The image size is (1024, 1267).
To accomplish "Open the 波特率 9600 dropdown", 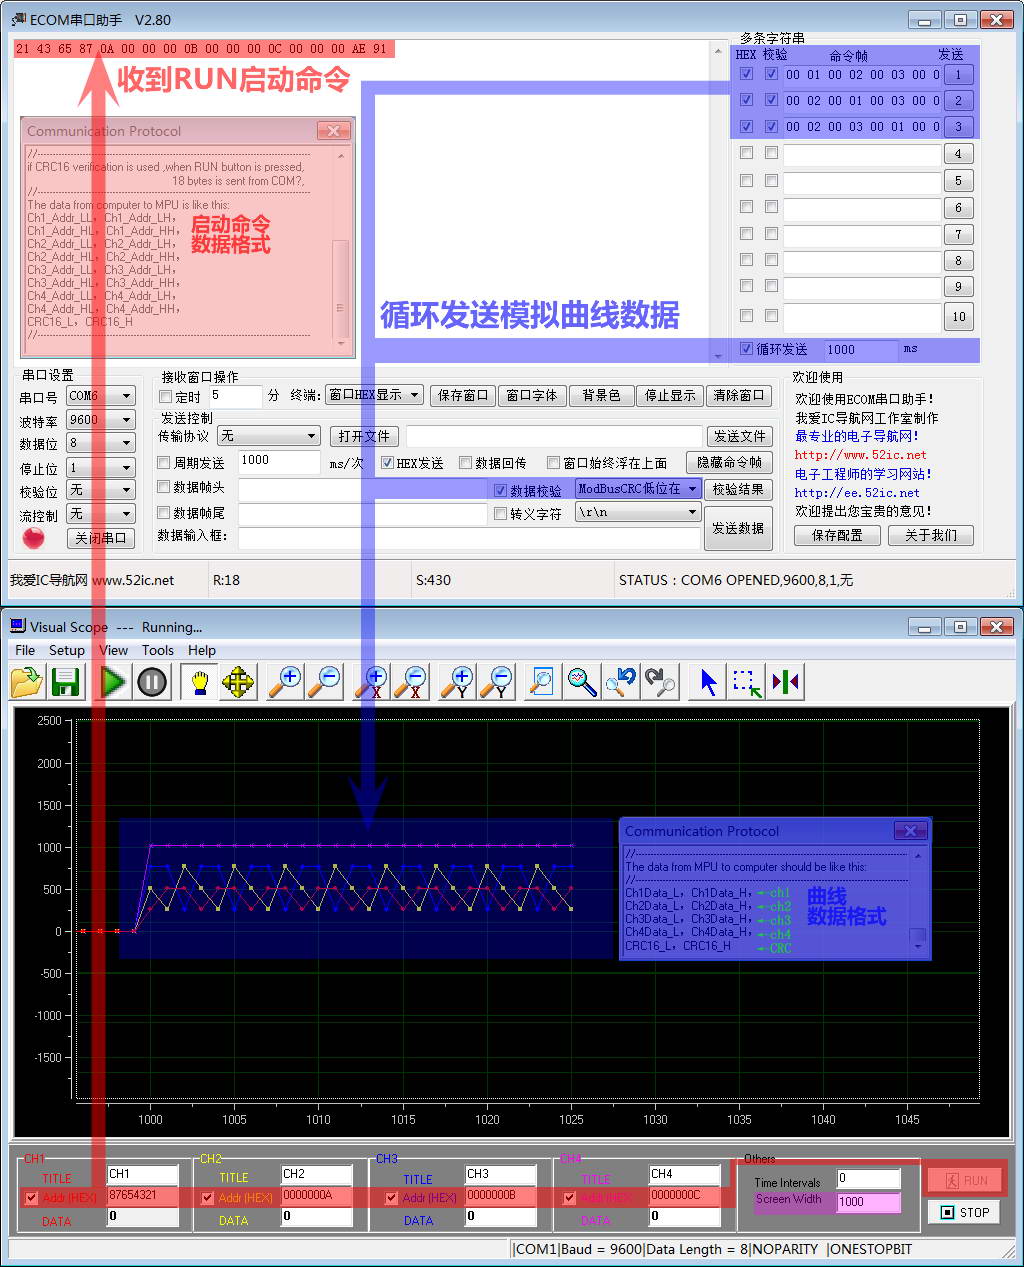I will tap(100, 420).
